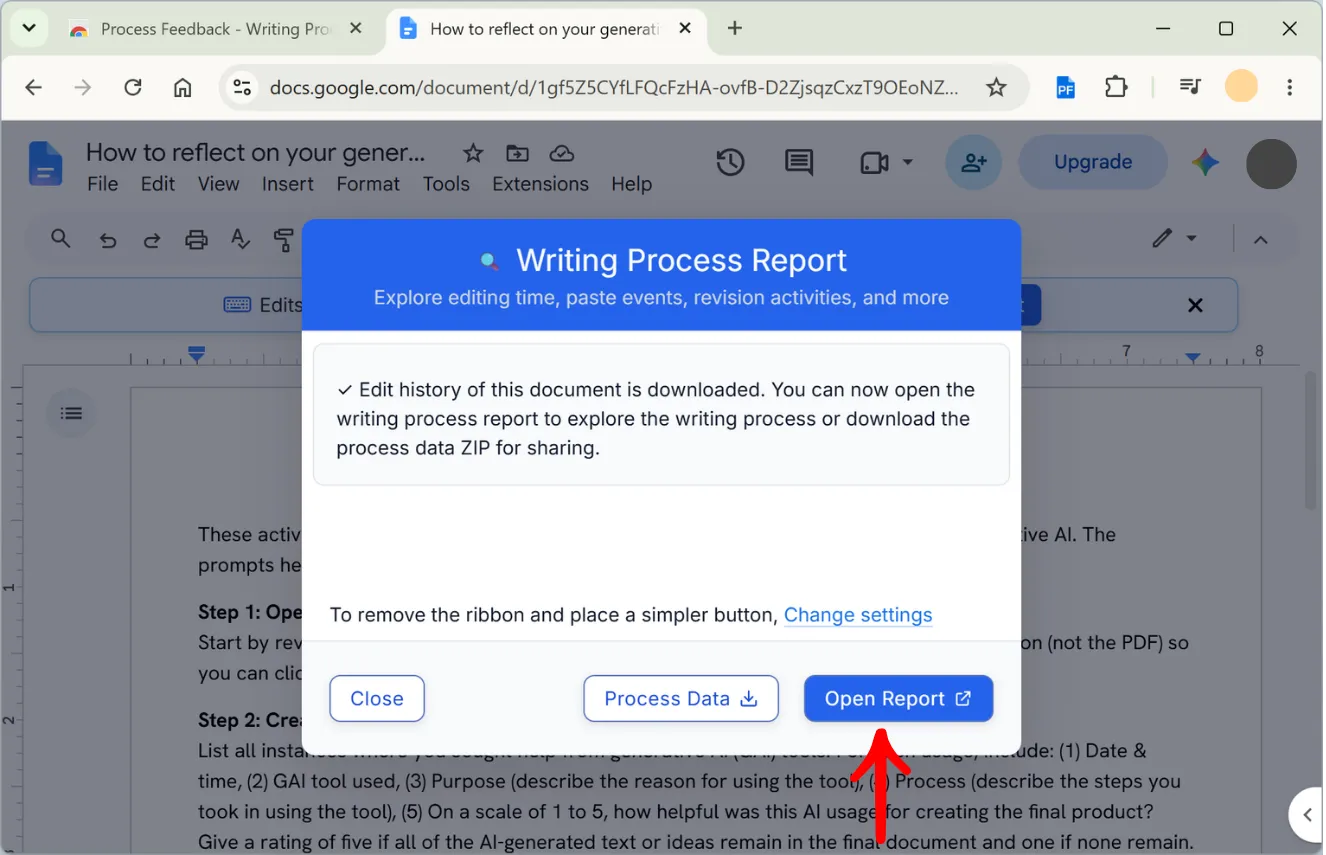Close the Google Docs browser tab
Viewport: 1326px width, 855px height.
tap(685, 29)
